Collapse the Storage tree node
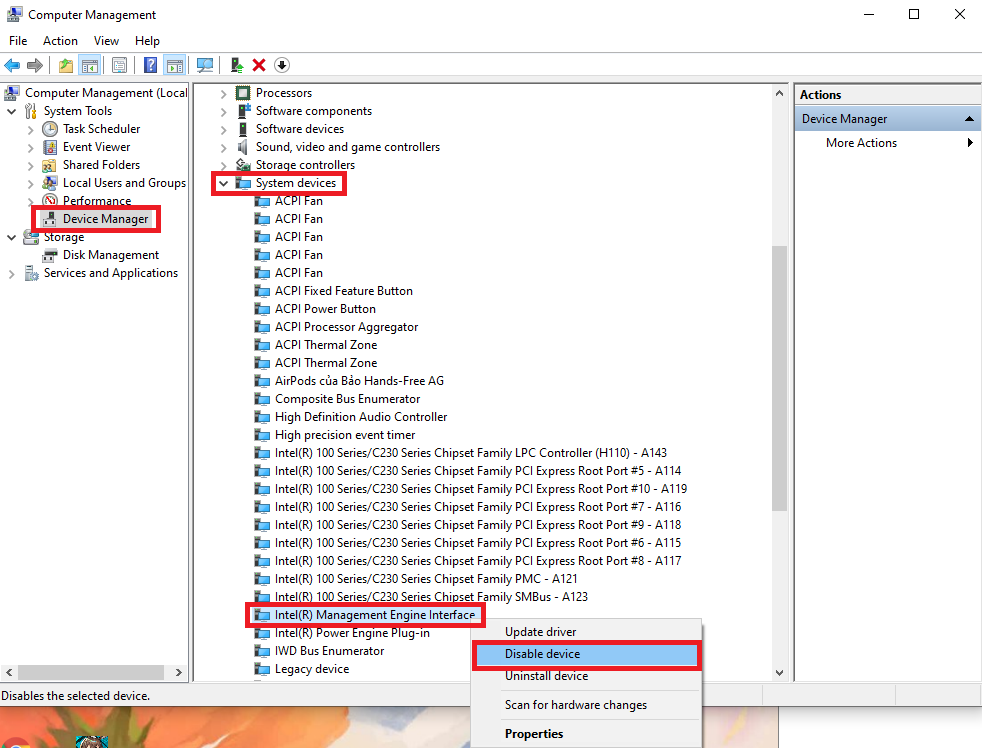The width and height of the screenshot is (982, 749). [11, 237]
